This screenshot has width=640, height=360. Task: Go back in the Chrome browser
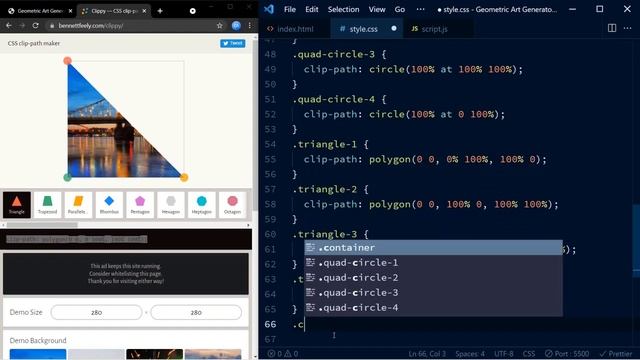point(9,25)
